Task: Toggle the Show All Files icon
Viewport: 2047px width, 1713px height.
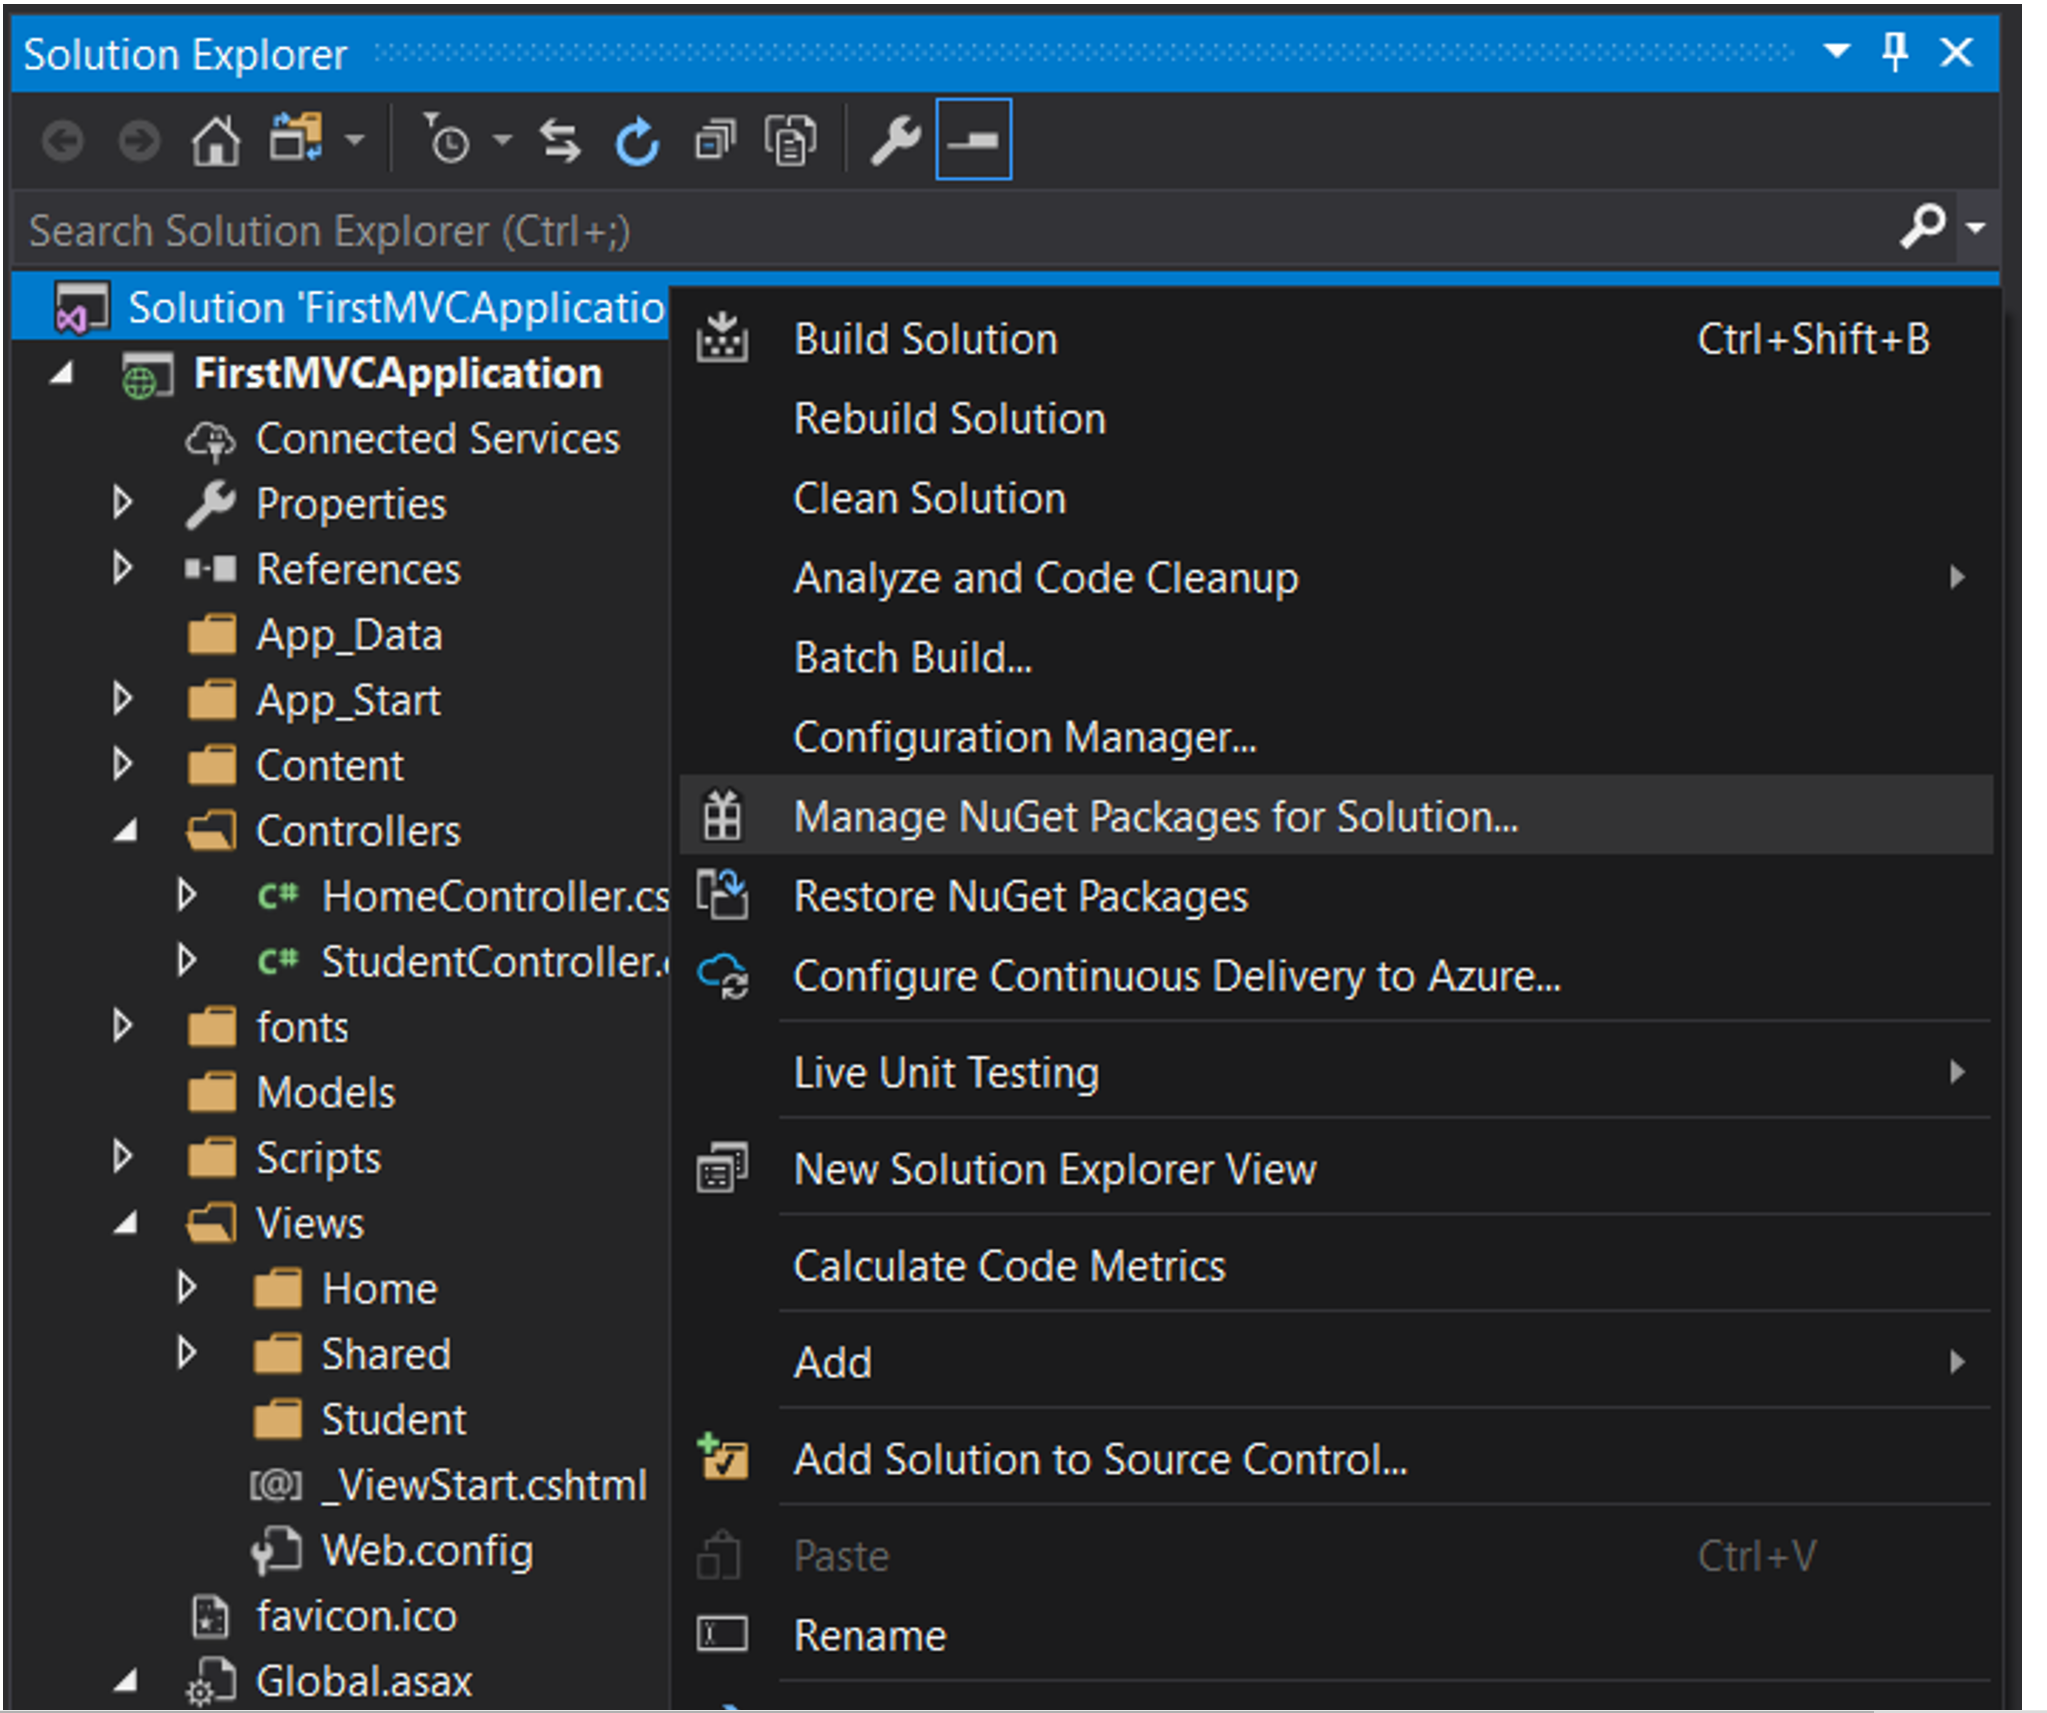Action: click(791, 141)
